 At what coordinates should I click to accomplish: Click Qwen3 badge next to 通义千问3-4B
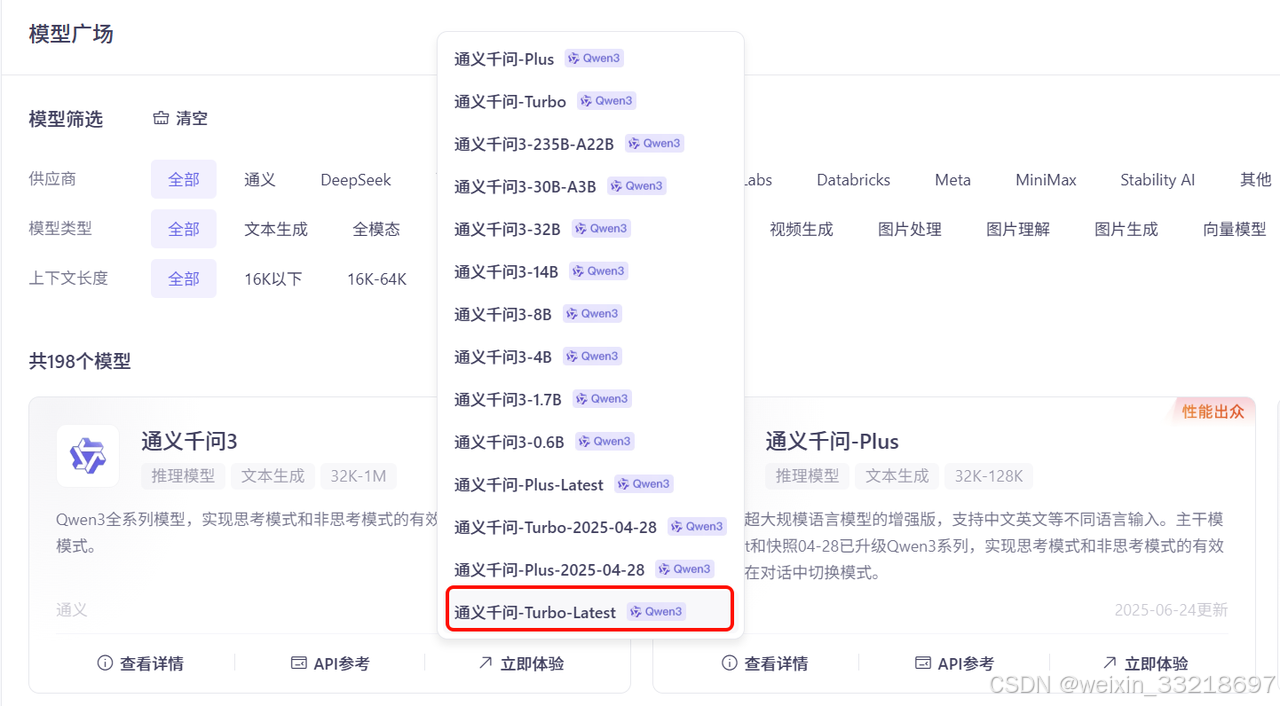pyautogui.click(x=592, y=356)
